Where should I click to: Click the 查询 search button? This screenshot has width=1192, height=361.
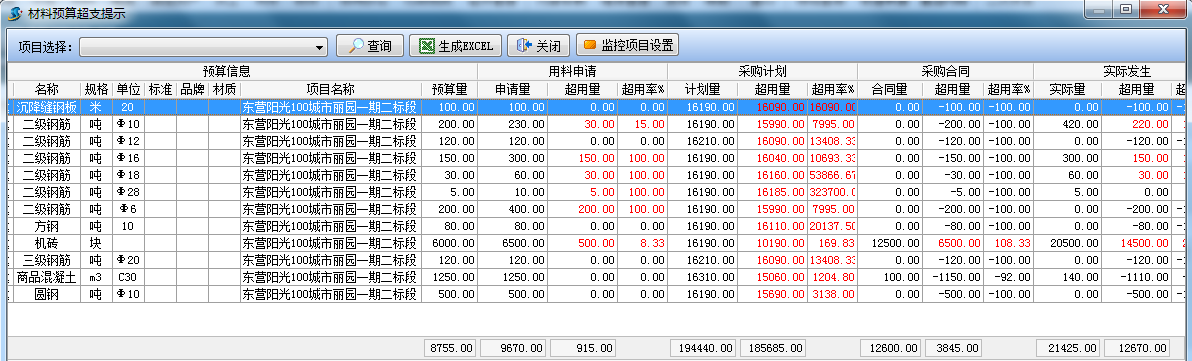pos(369,46)
